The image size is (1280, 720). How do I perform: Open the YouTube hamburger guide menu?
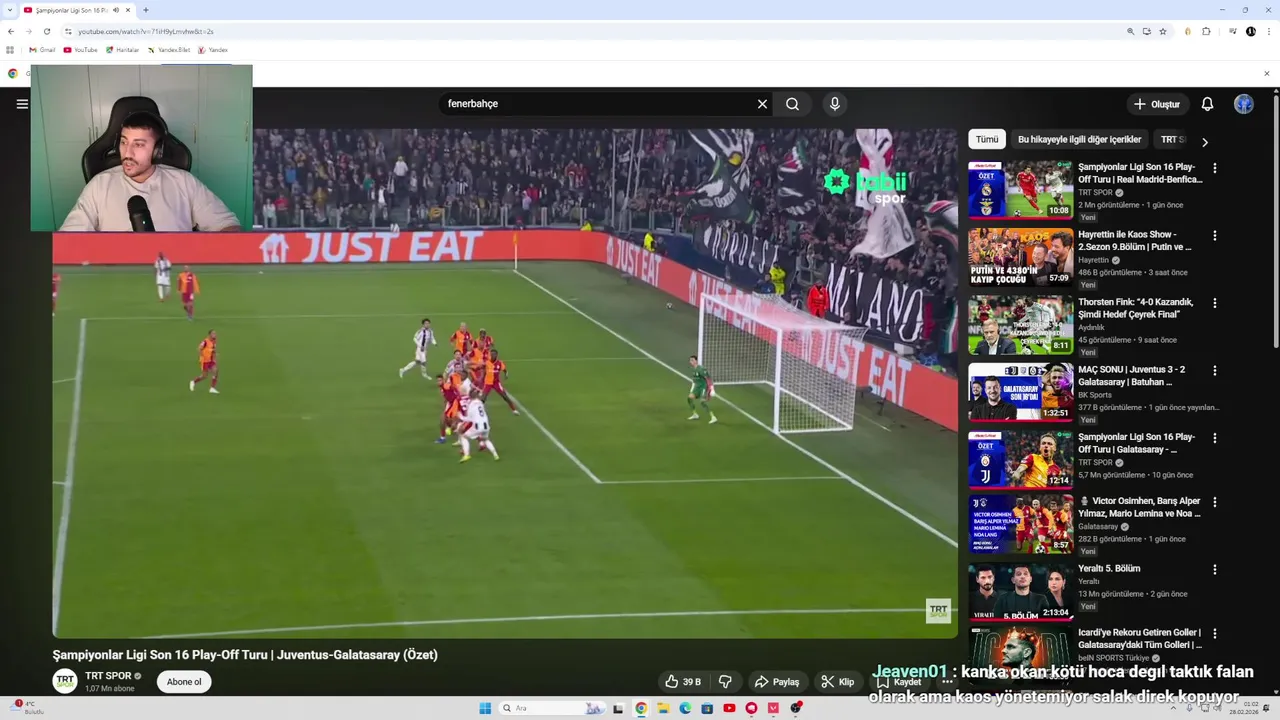pyautogui.click(x=22, y=104)
